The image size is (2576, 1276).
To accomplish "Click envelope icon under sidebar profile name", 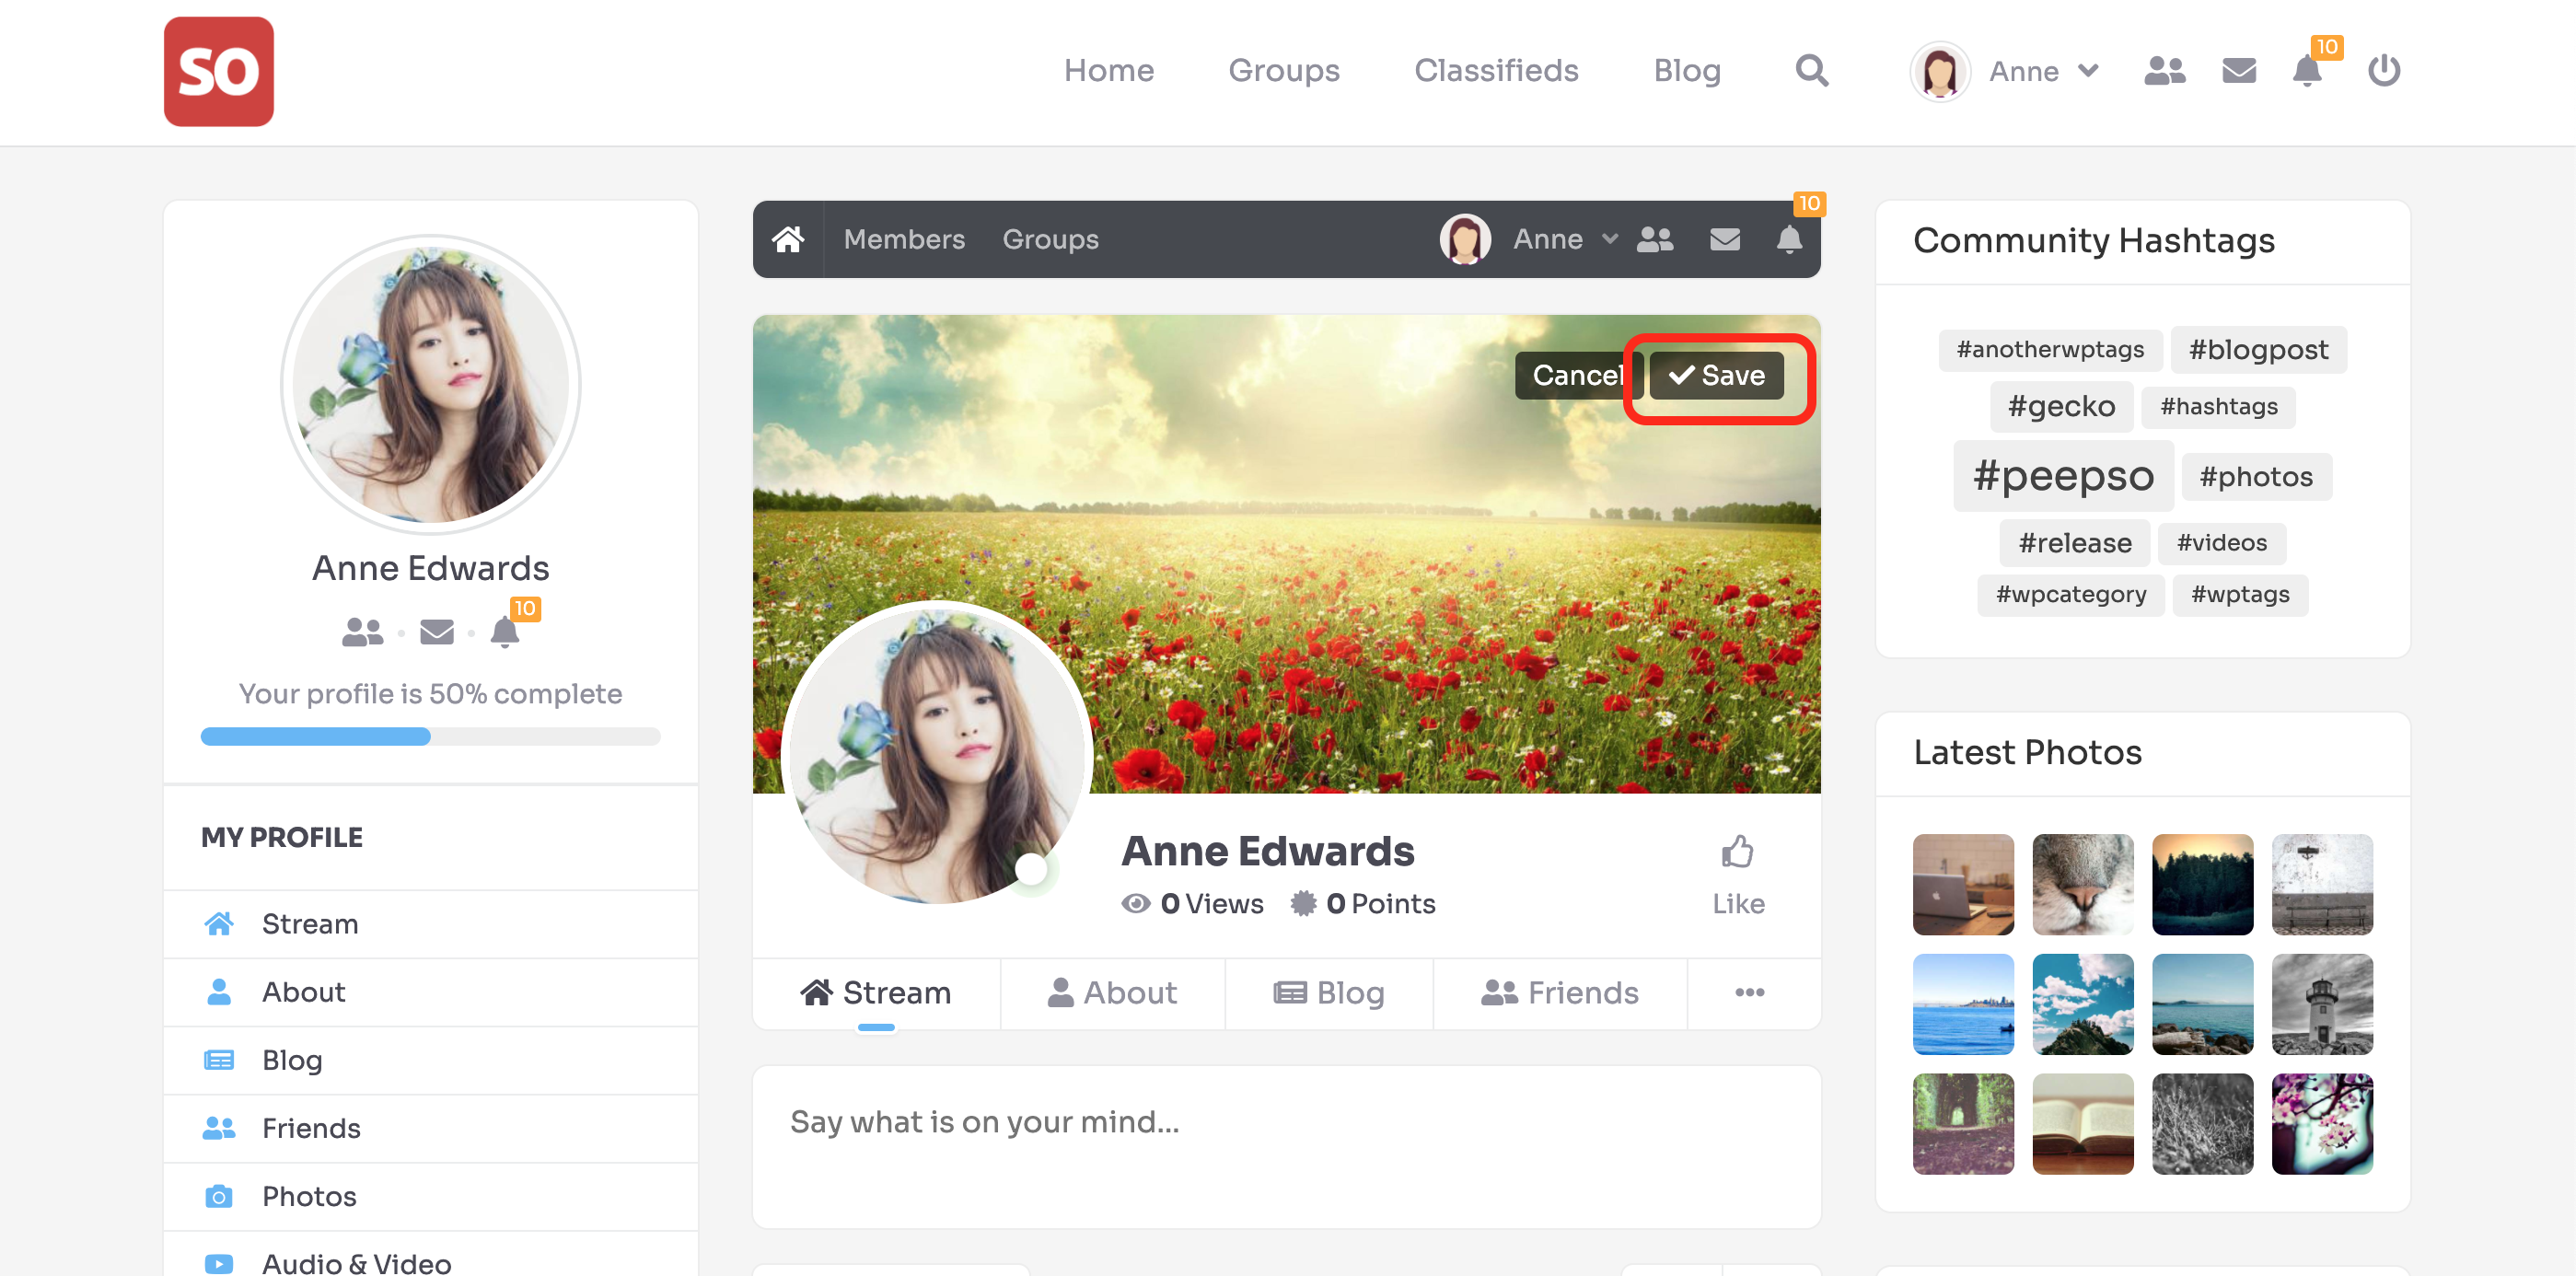I will [436, 632].
